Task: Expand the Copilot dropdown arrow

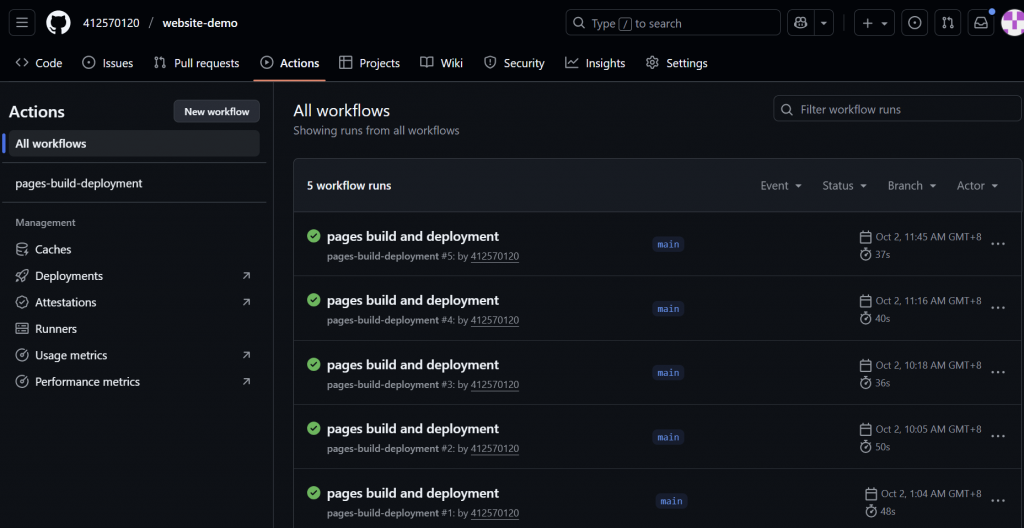Action: click(x=824, y=23)
